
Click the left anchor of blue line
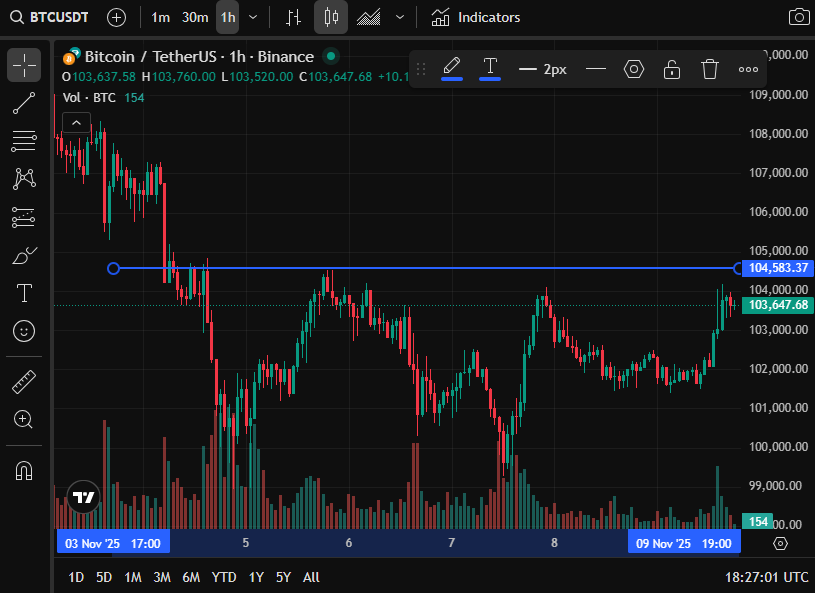[x=113, y=268]
